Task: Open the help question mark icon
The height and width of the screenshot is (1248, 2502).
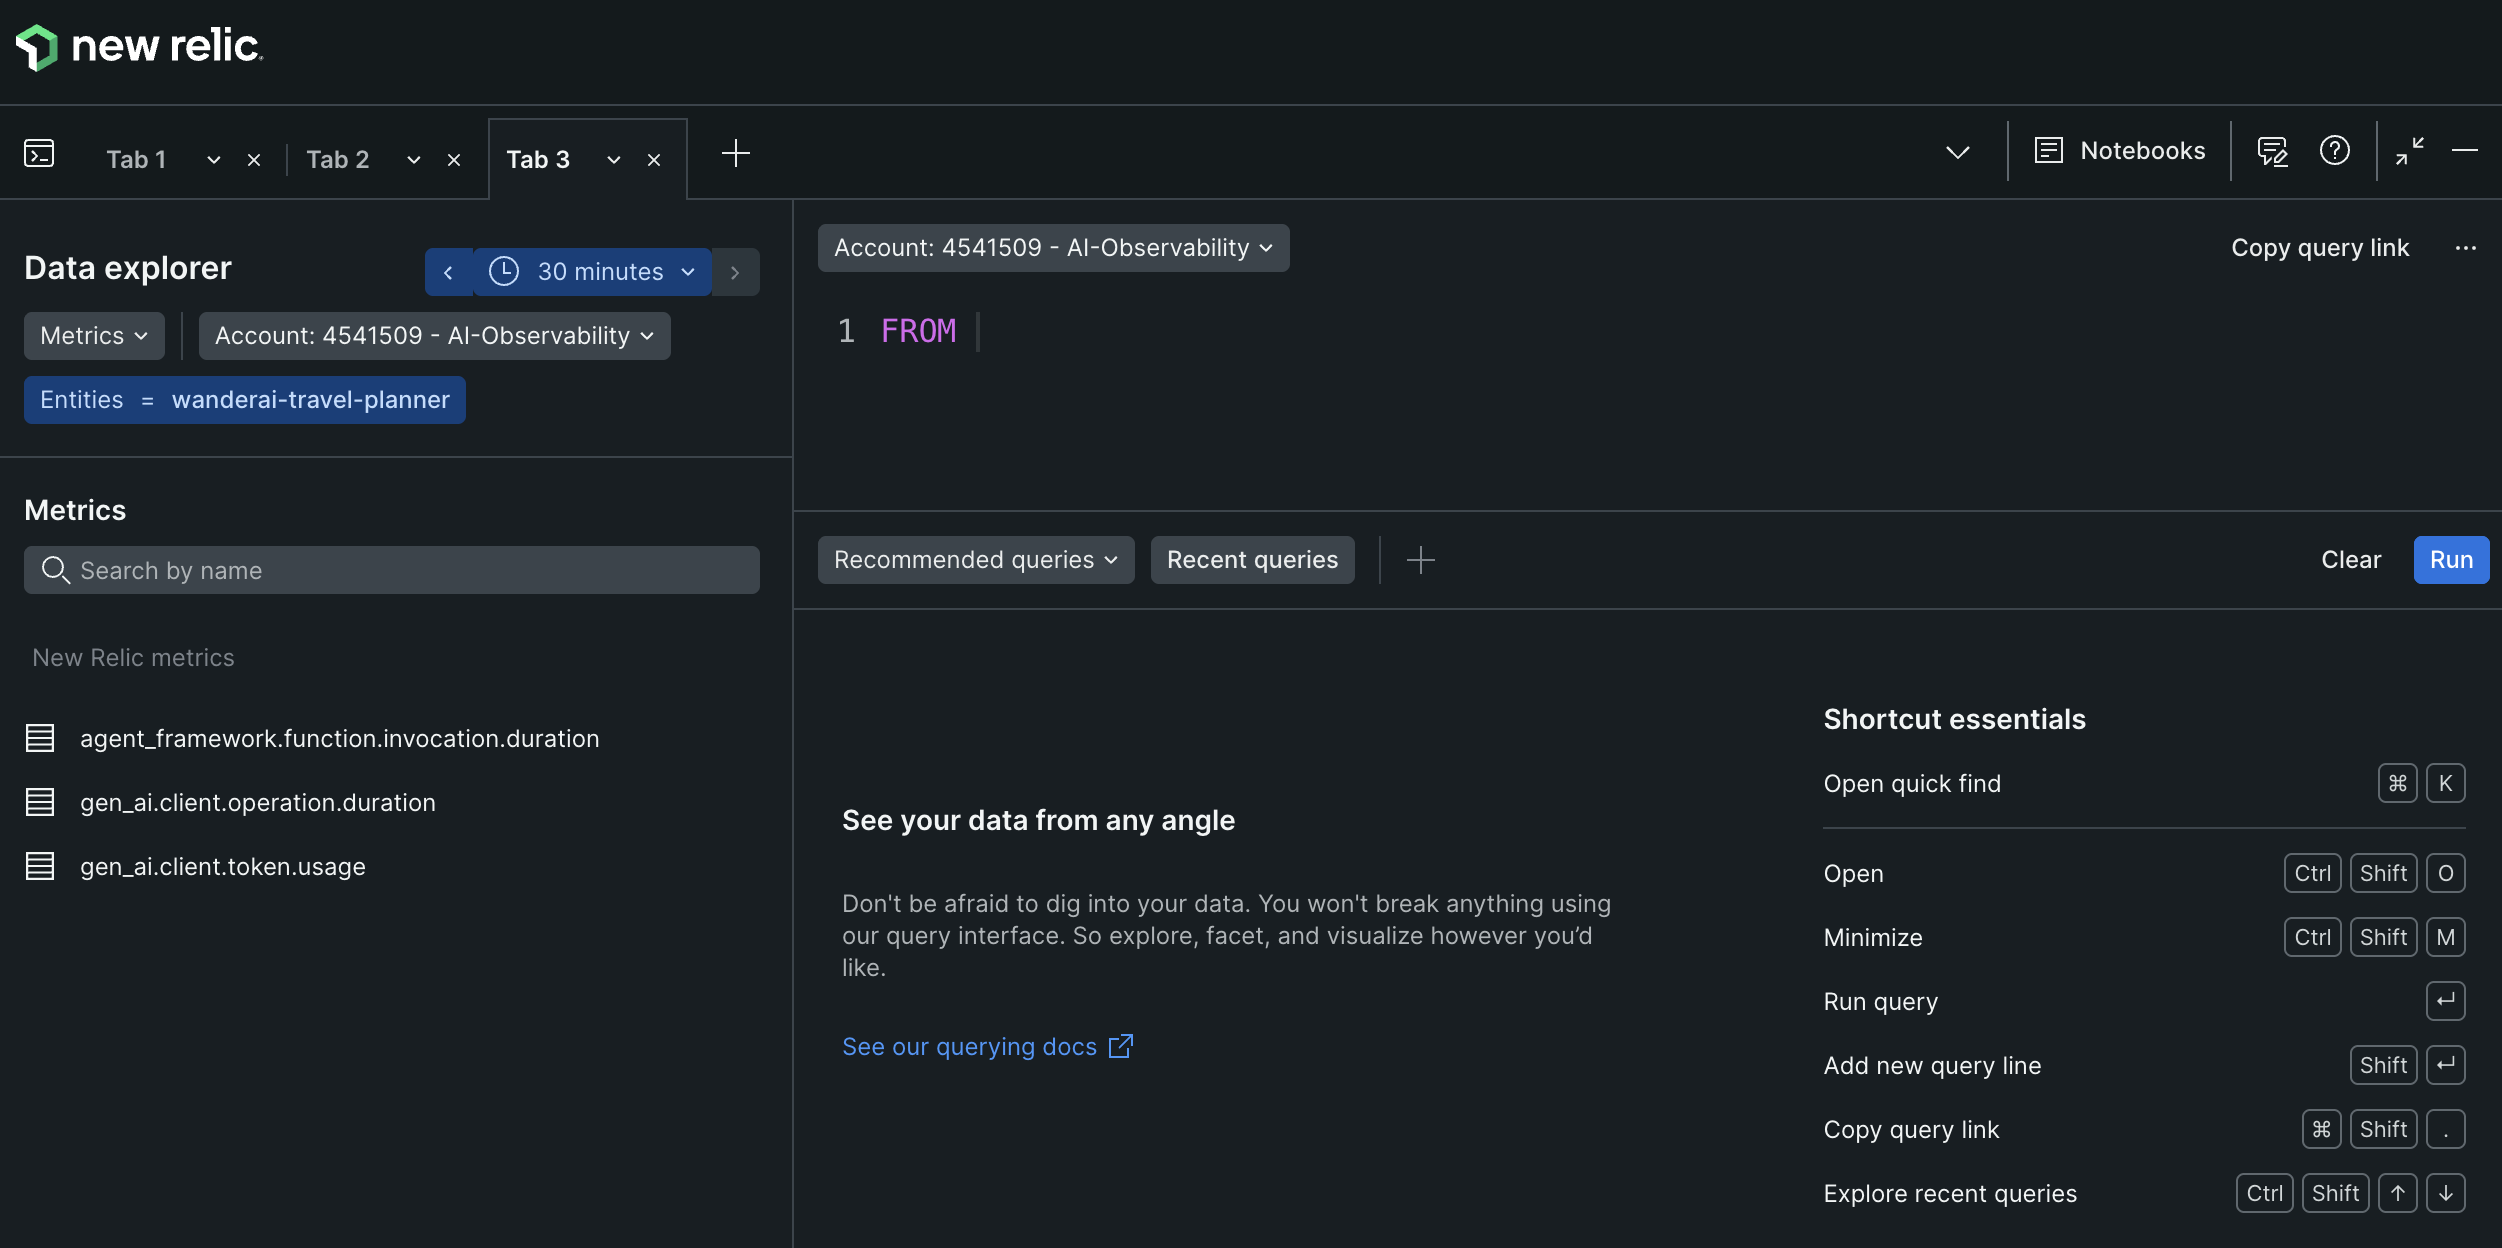Action: [2334, 151]
